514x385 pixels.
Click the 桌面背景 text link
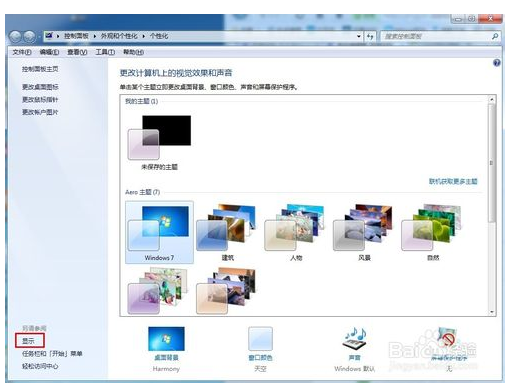[x=166, y=358]
